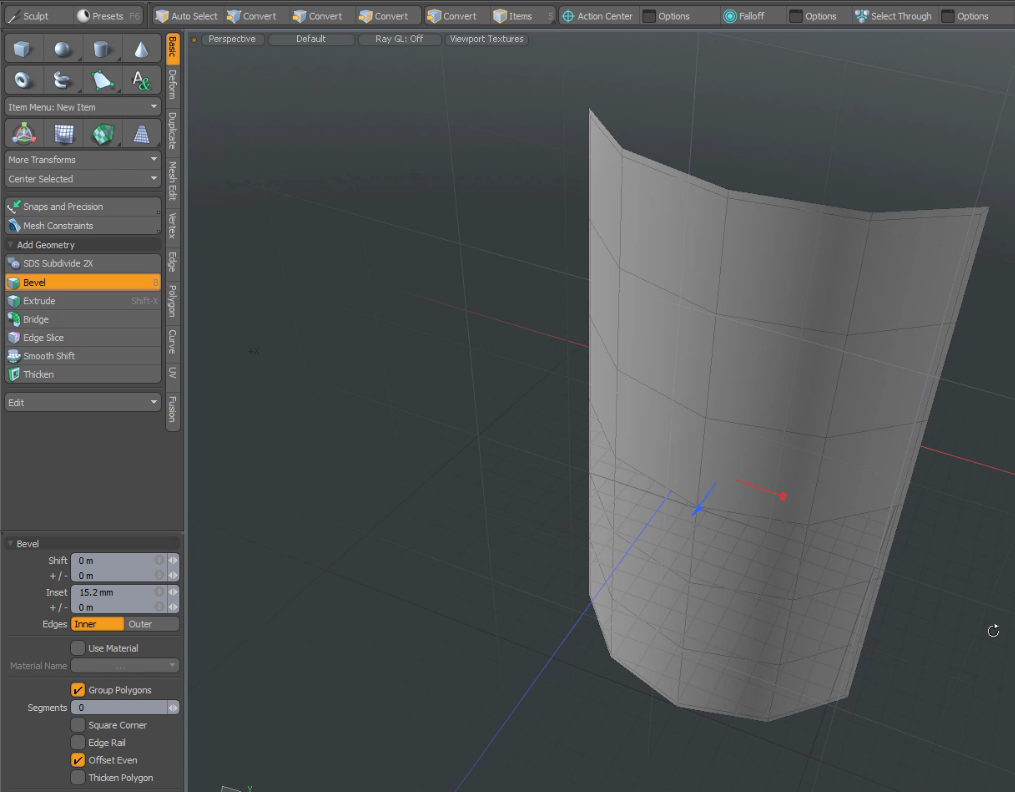Screen dimensions: 1015x792
Task: Enable the Square Corner checkbox
Action: pyautogui.click(x=78, y=725)
